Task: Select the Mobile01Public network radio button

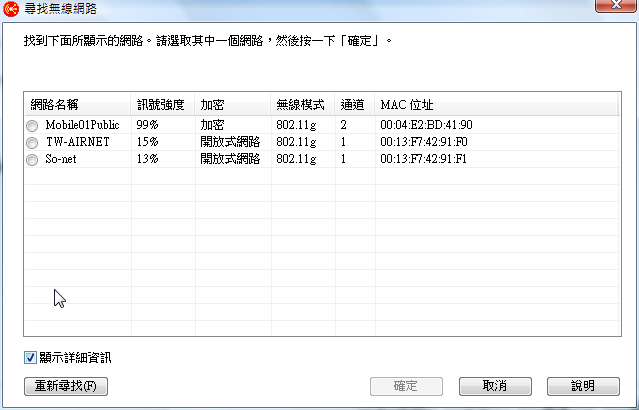Action: point(32,126)
